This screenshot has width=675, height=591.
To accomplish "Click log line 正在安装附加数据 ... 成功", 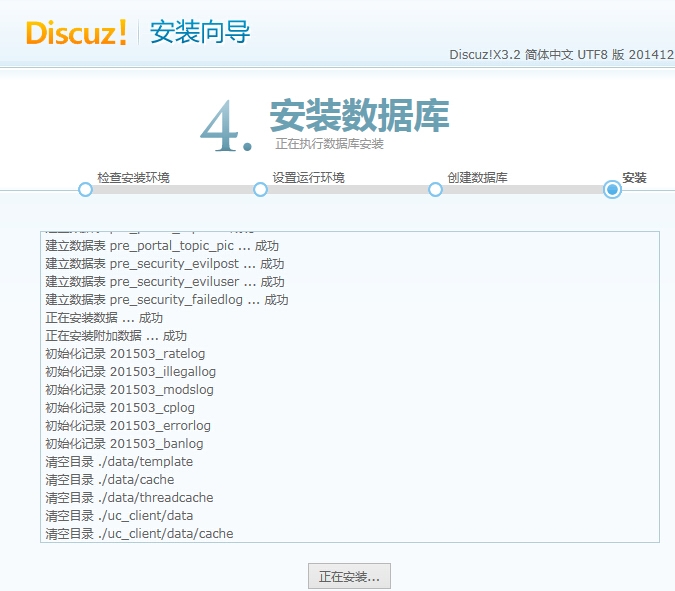I will [116, 336].
